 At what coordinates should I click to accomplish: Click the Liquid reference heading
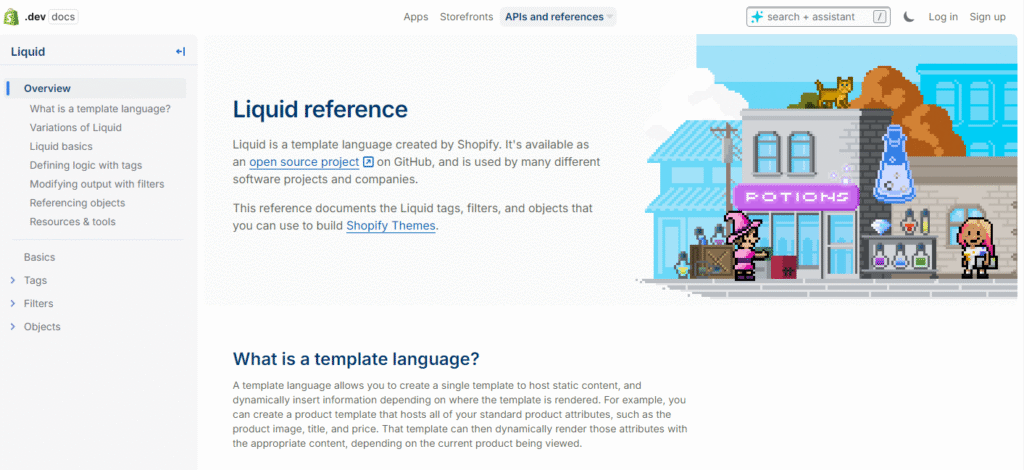click(x=320, y=109)
